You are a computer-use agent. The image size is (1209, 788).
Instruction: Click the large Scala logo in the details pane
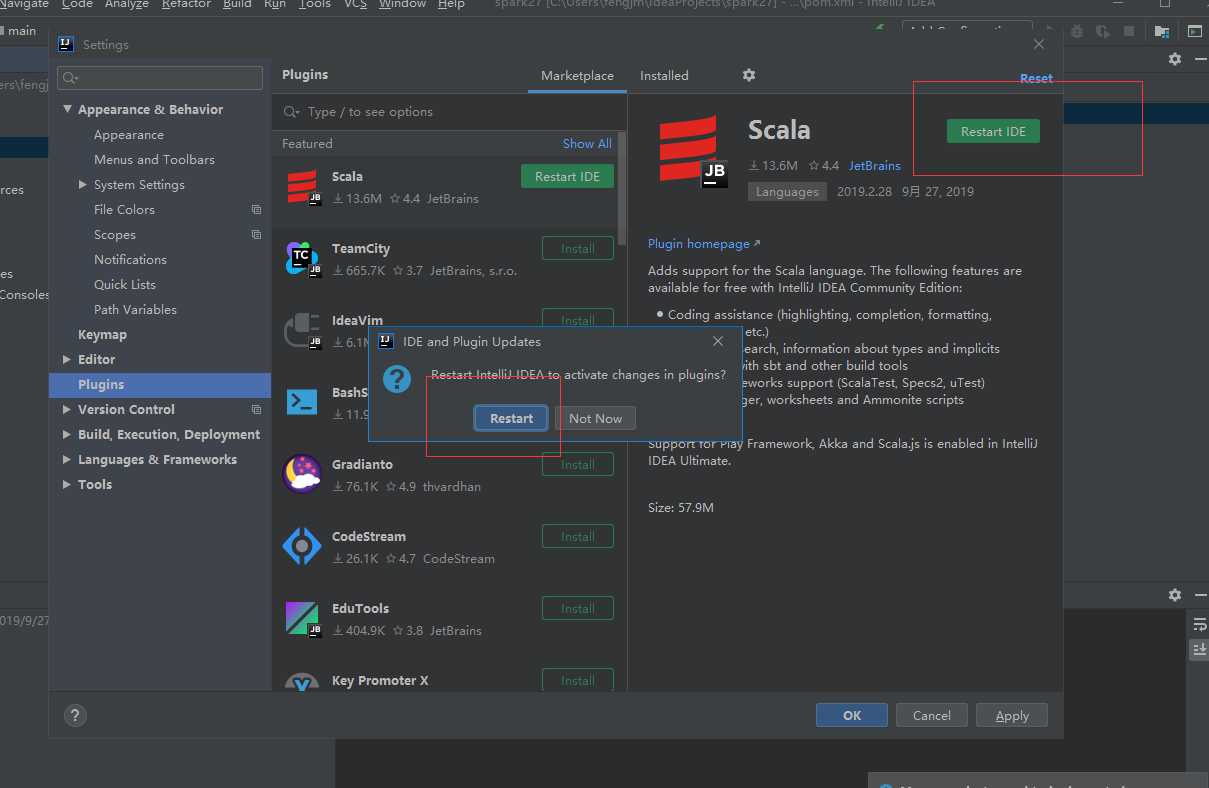(693, 151)
